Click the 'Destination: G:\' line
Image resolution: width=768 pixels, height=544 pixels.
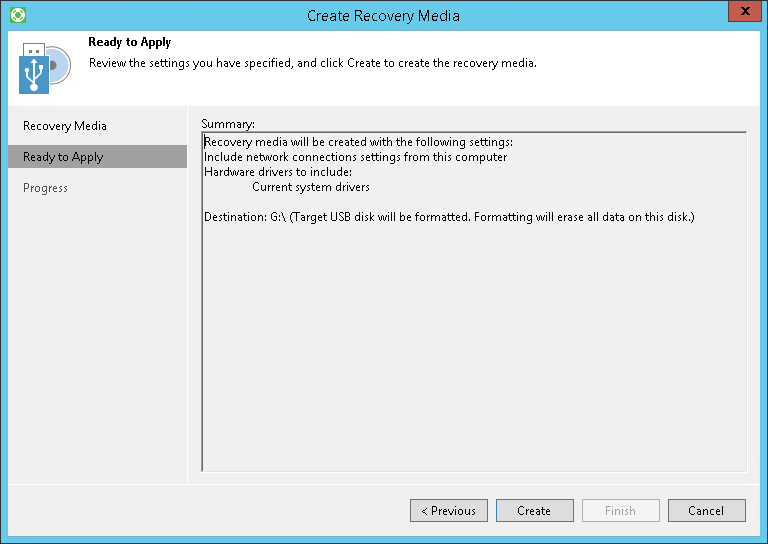tap(449, 217)
